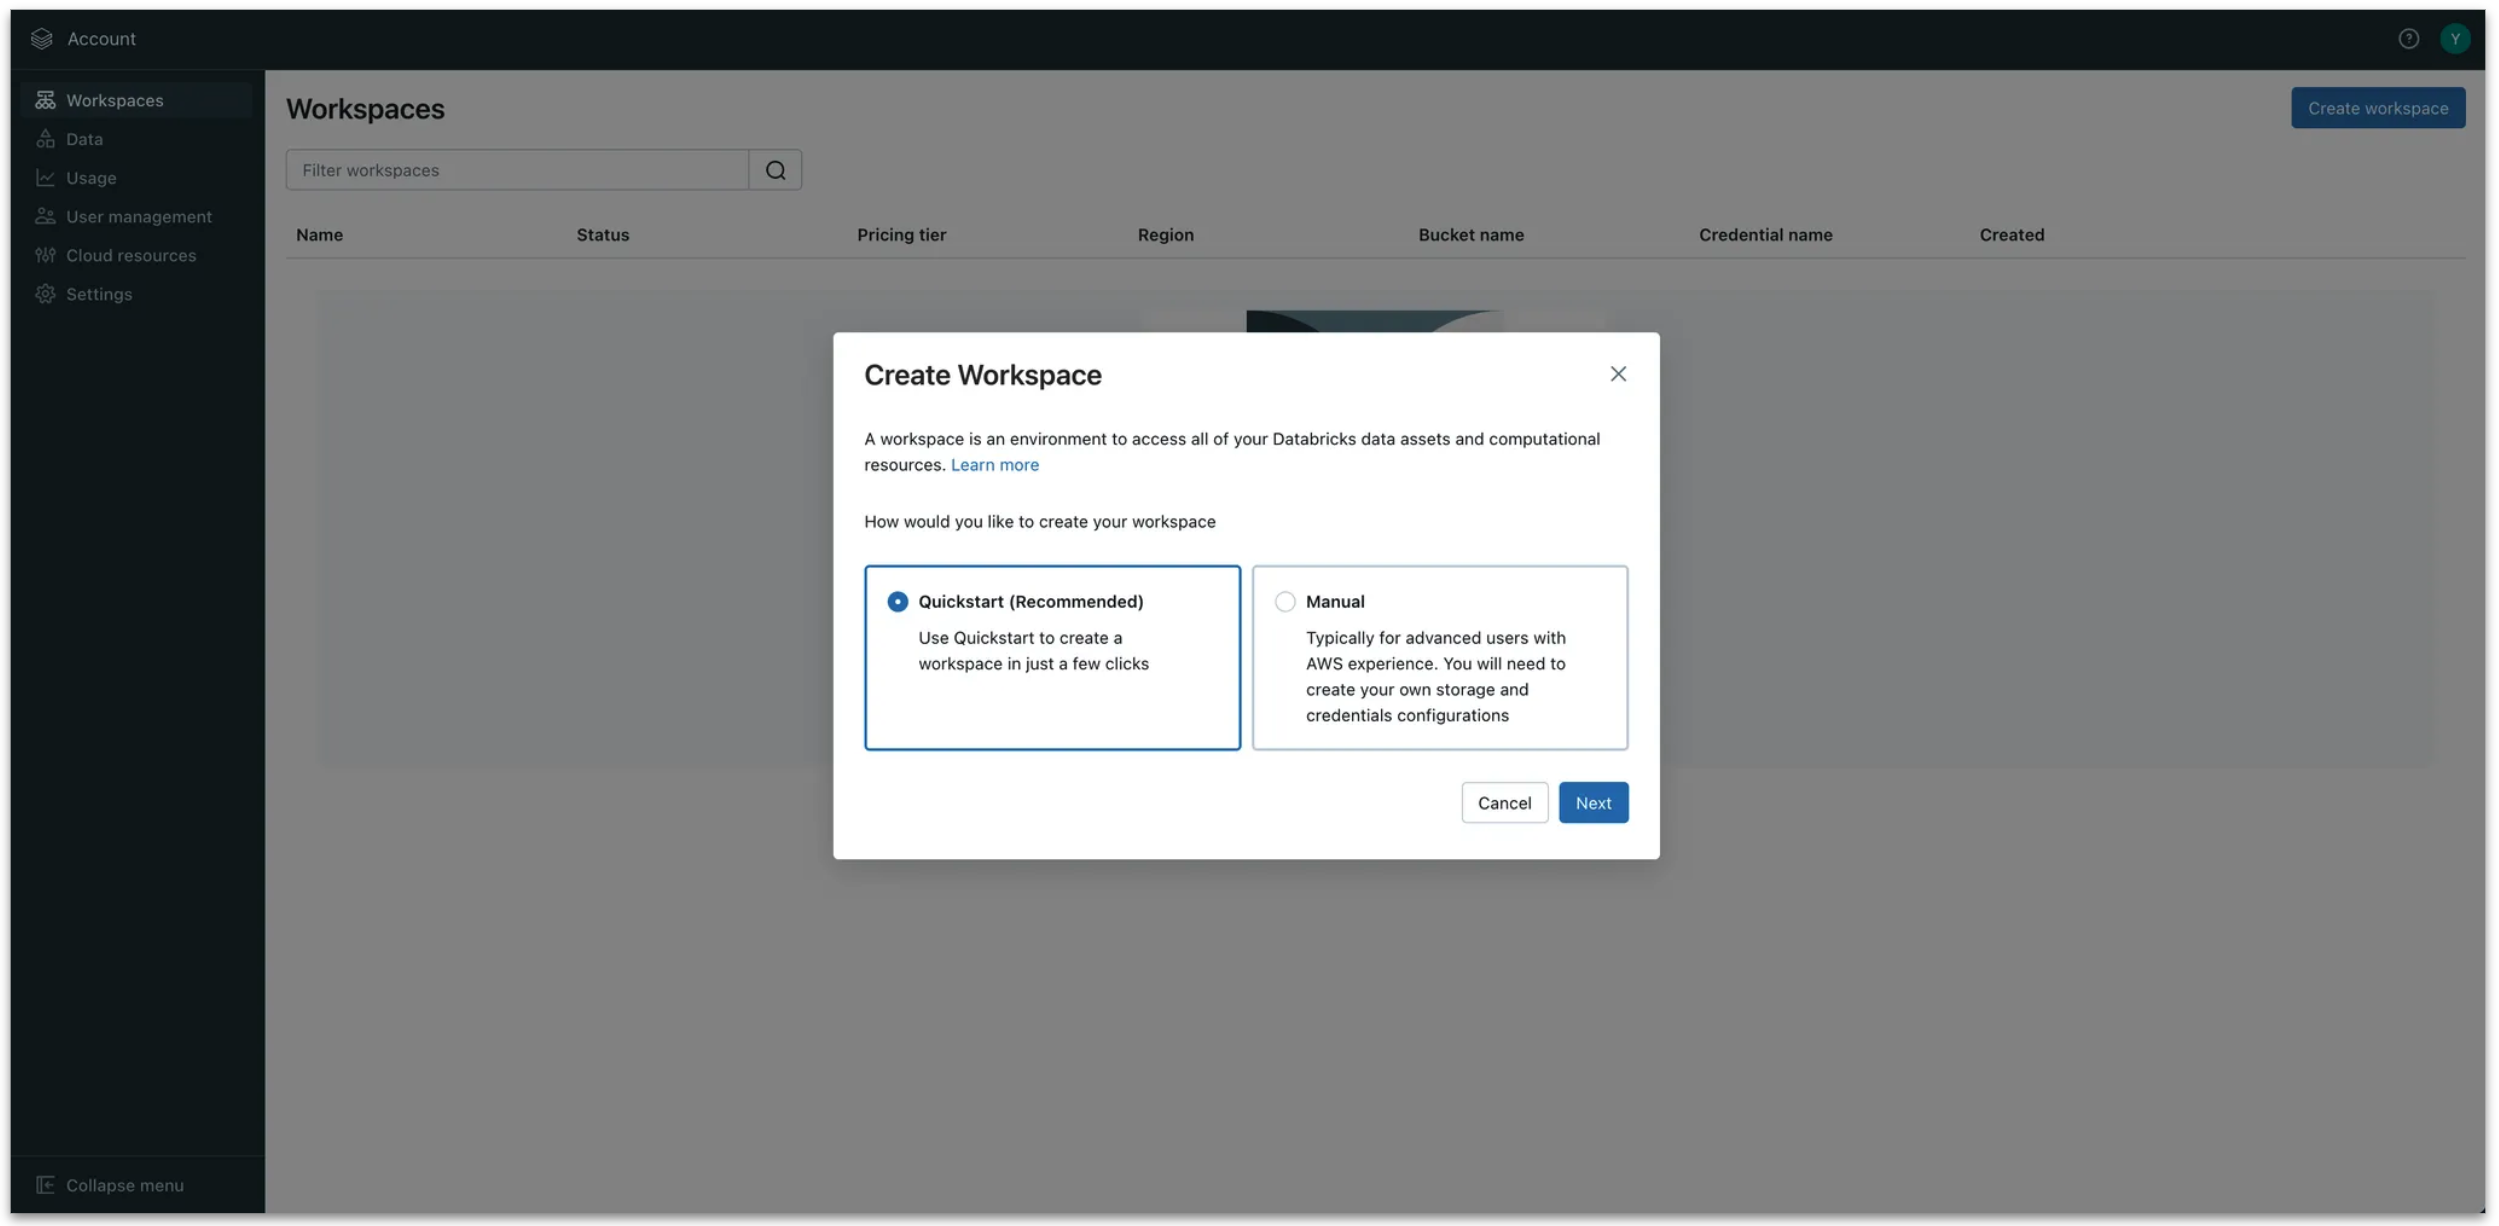Open Data section icon in sidebar
The image size is (2499, 1226).
pyautogui.click(x=45, y=139)
